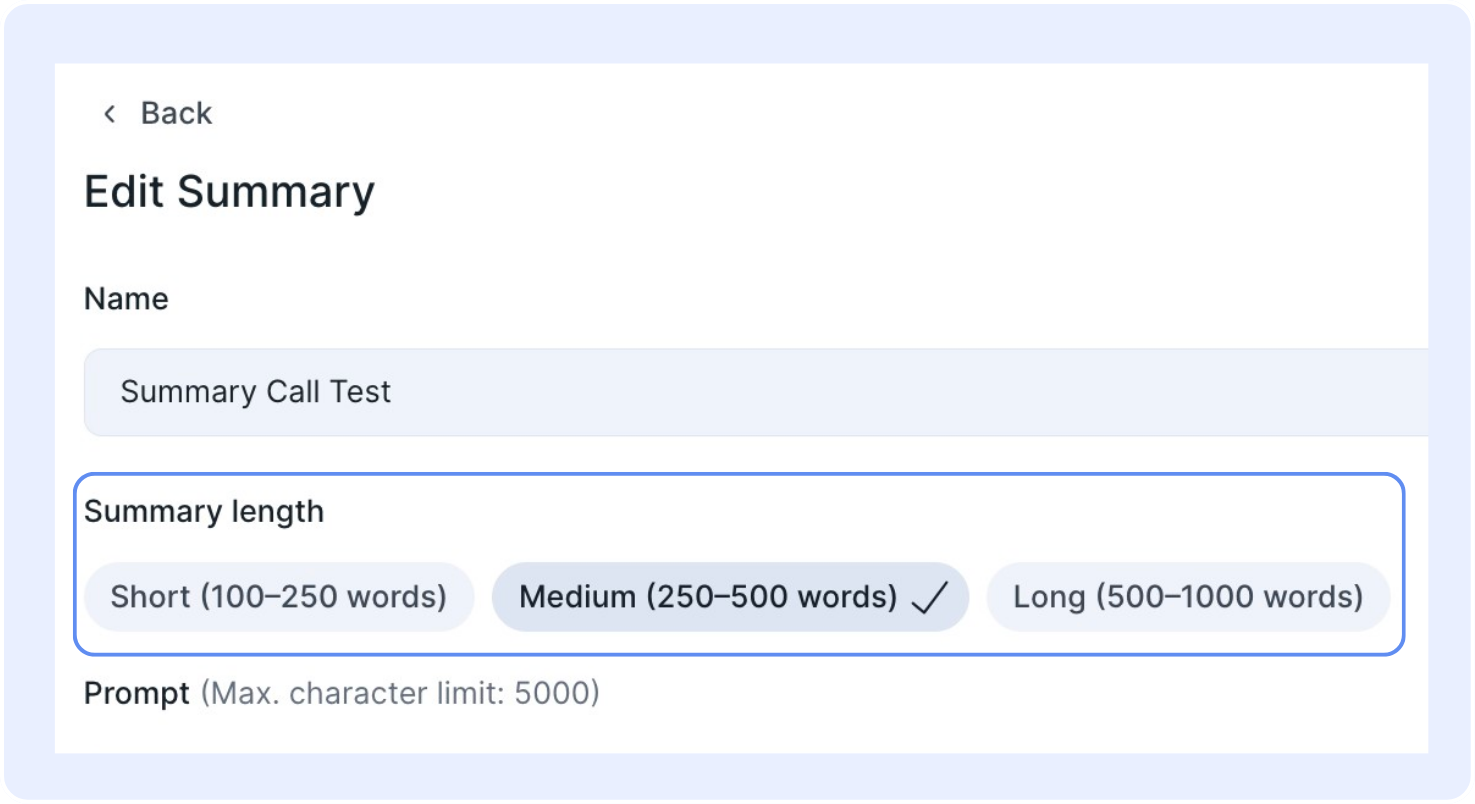Click the word 'Call' in the name field
Image resolution: width=1475 pixels, height=804 pixels.
[293, 392]
